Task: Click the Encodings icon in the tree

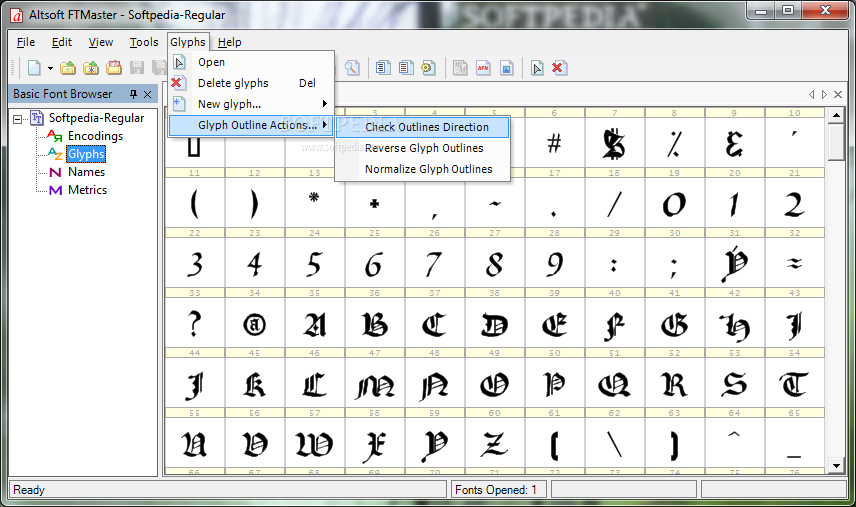Action: [x=55, y=135]
